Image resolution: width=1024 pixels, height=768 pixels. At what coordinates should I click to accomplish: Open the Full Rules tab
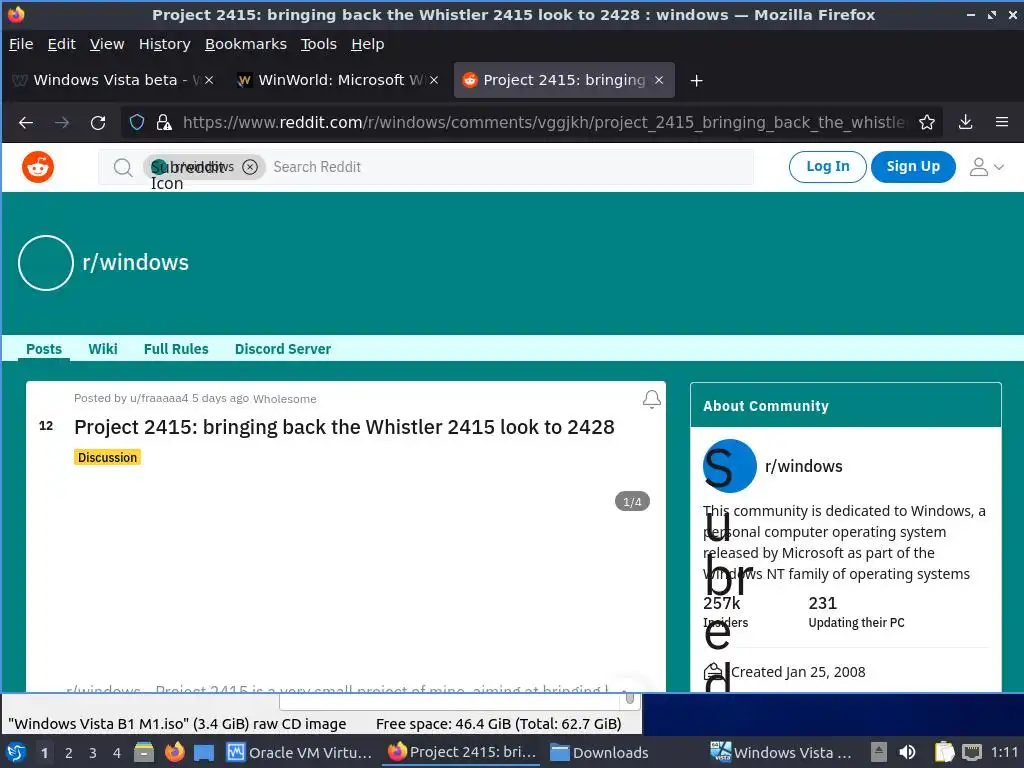click(x=176, y=349)
